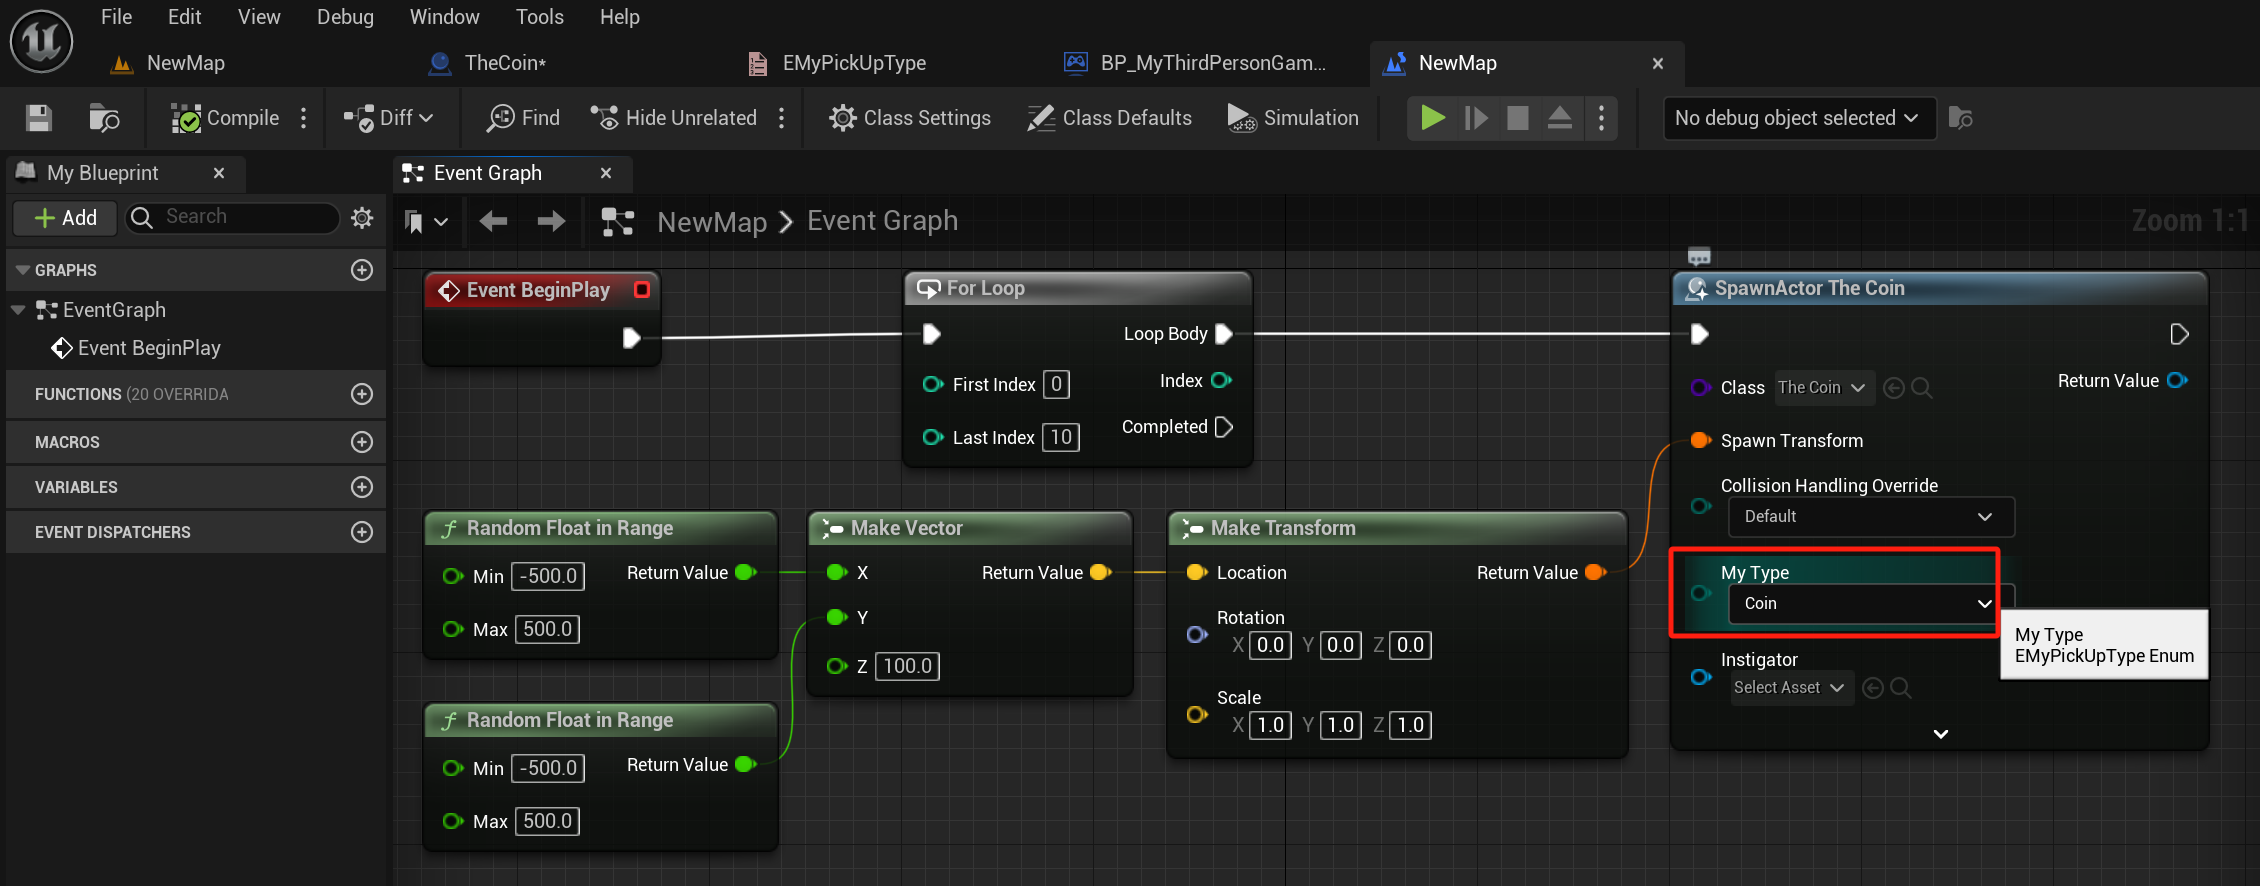The image size is (2260, 886).
Task: Edit Make Vector Z value field
Action: [907, 666]
